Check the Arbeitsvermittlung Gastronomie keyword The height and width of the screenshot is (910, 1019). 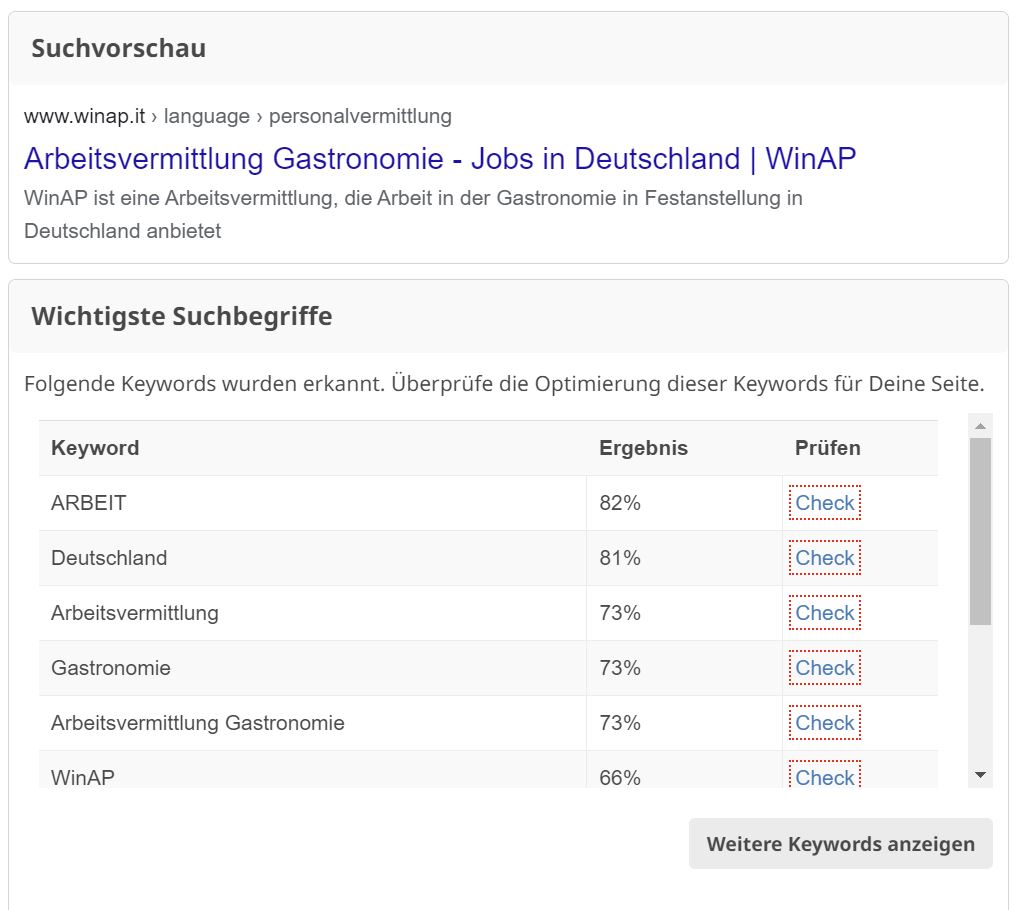coord(825,723)
